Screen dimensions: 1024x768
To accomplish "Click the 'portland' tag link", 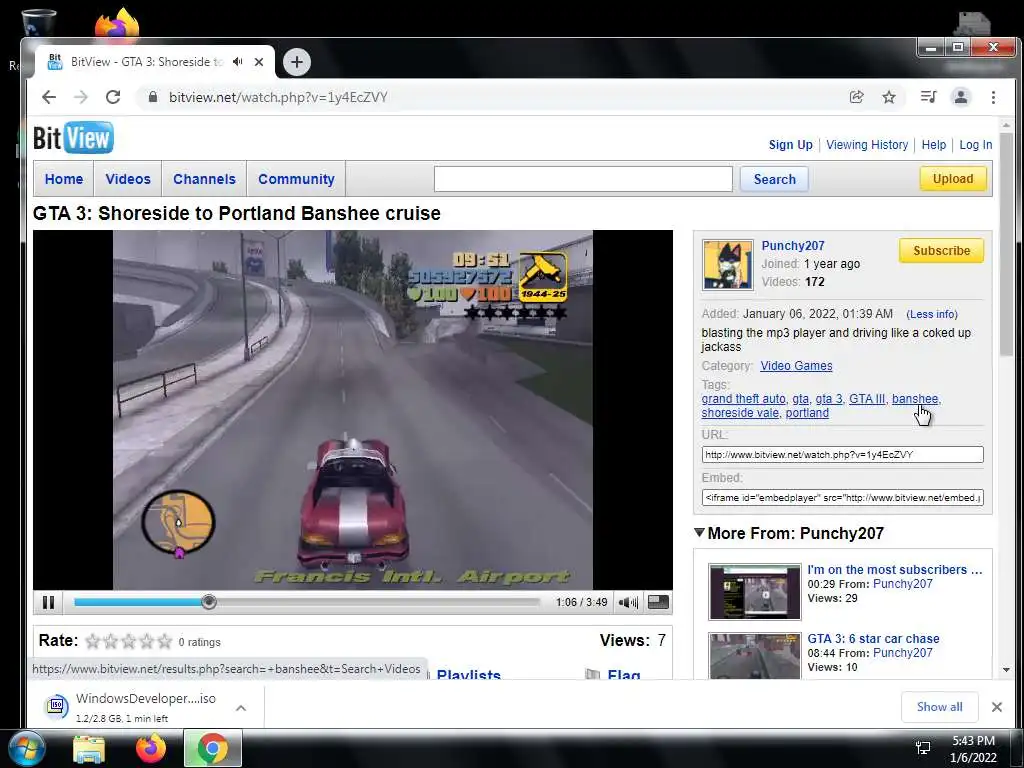I will click(x=807, y=413).
